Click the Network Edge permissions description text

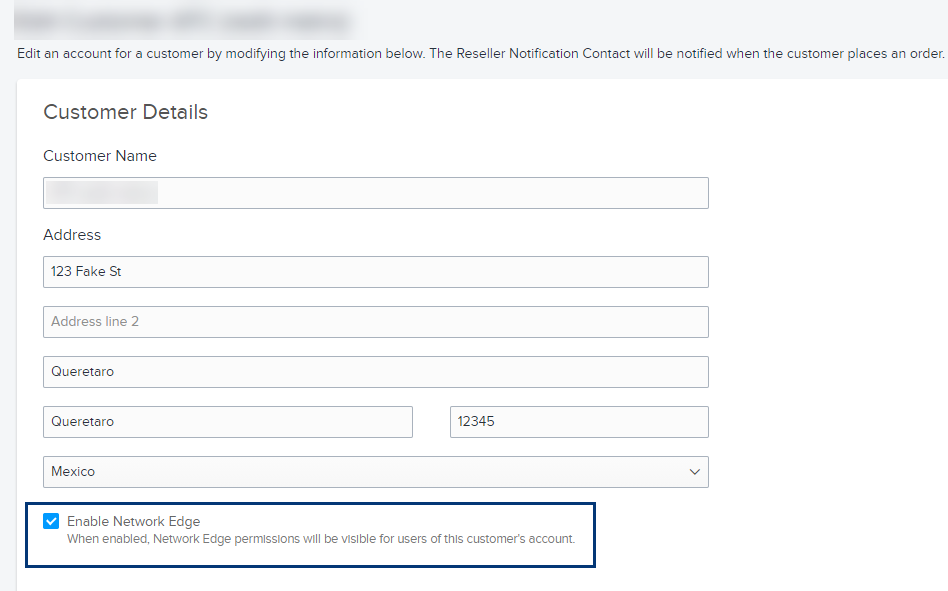point(321,538)
